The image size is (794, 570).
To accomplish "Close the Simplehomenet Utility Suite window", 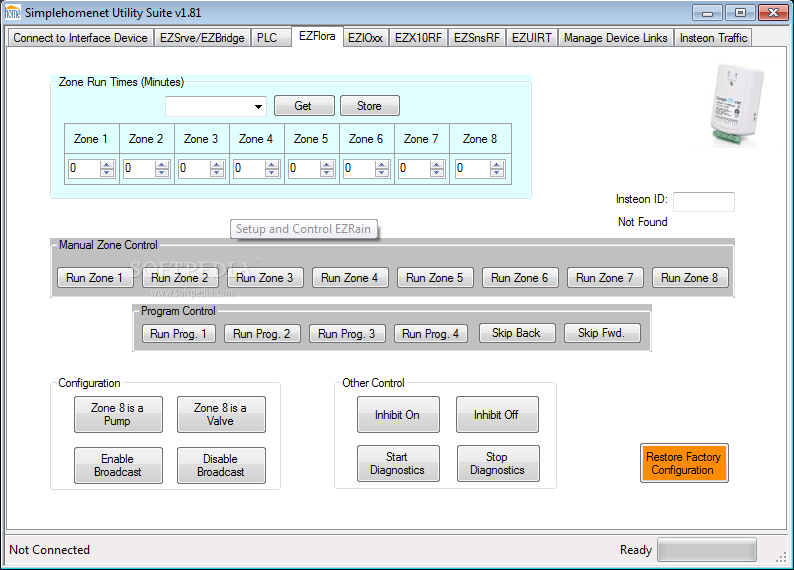I will point(773,13).
